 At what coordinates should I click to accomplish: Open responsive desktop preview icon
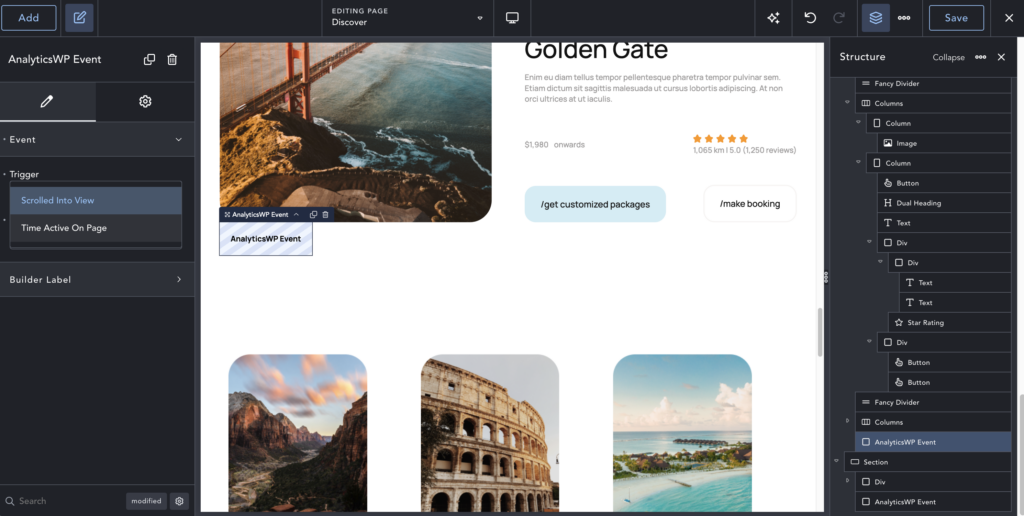point(512,18)
